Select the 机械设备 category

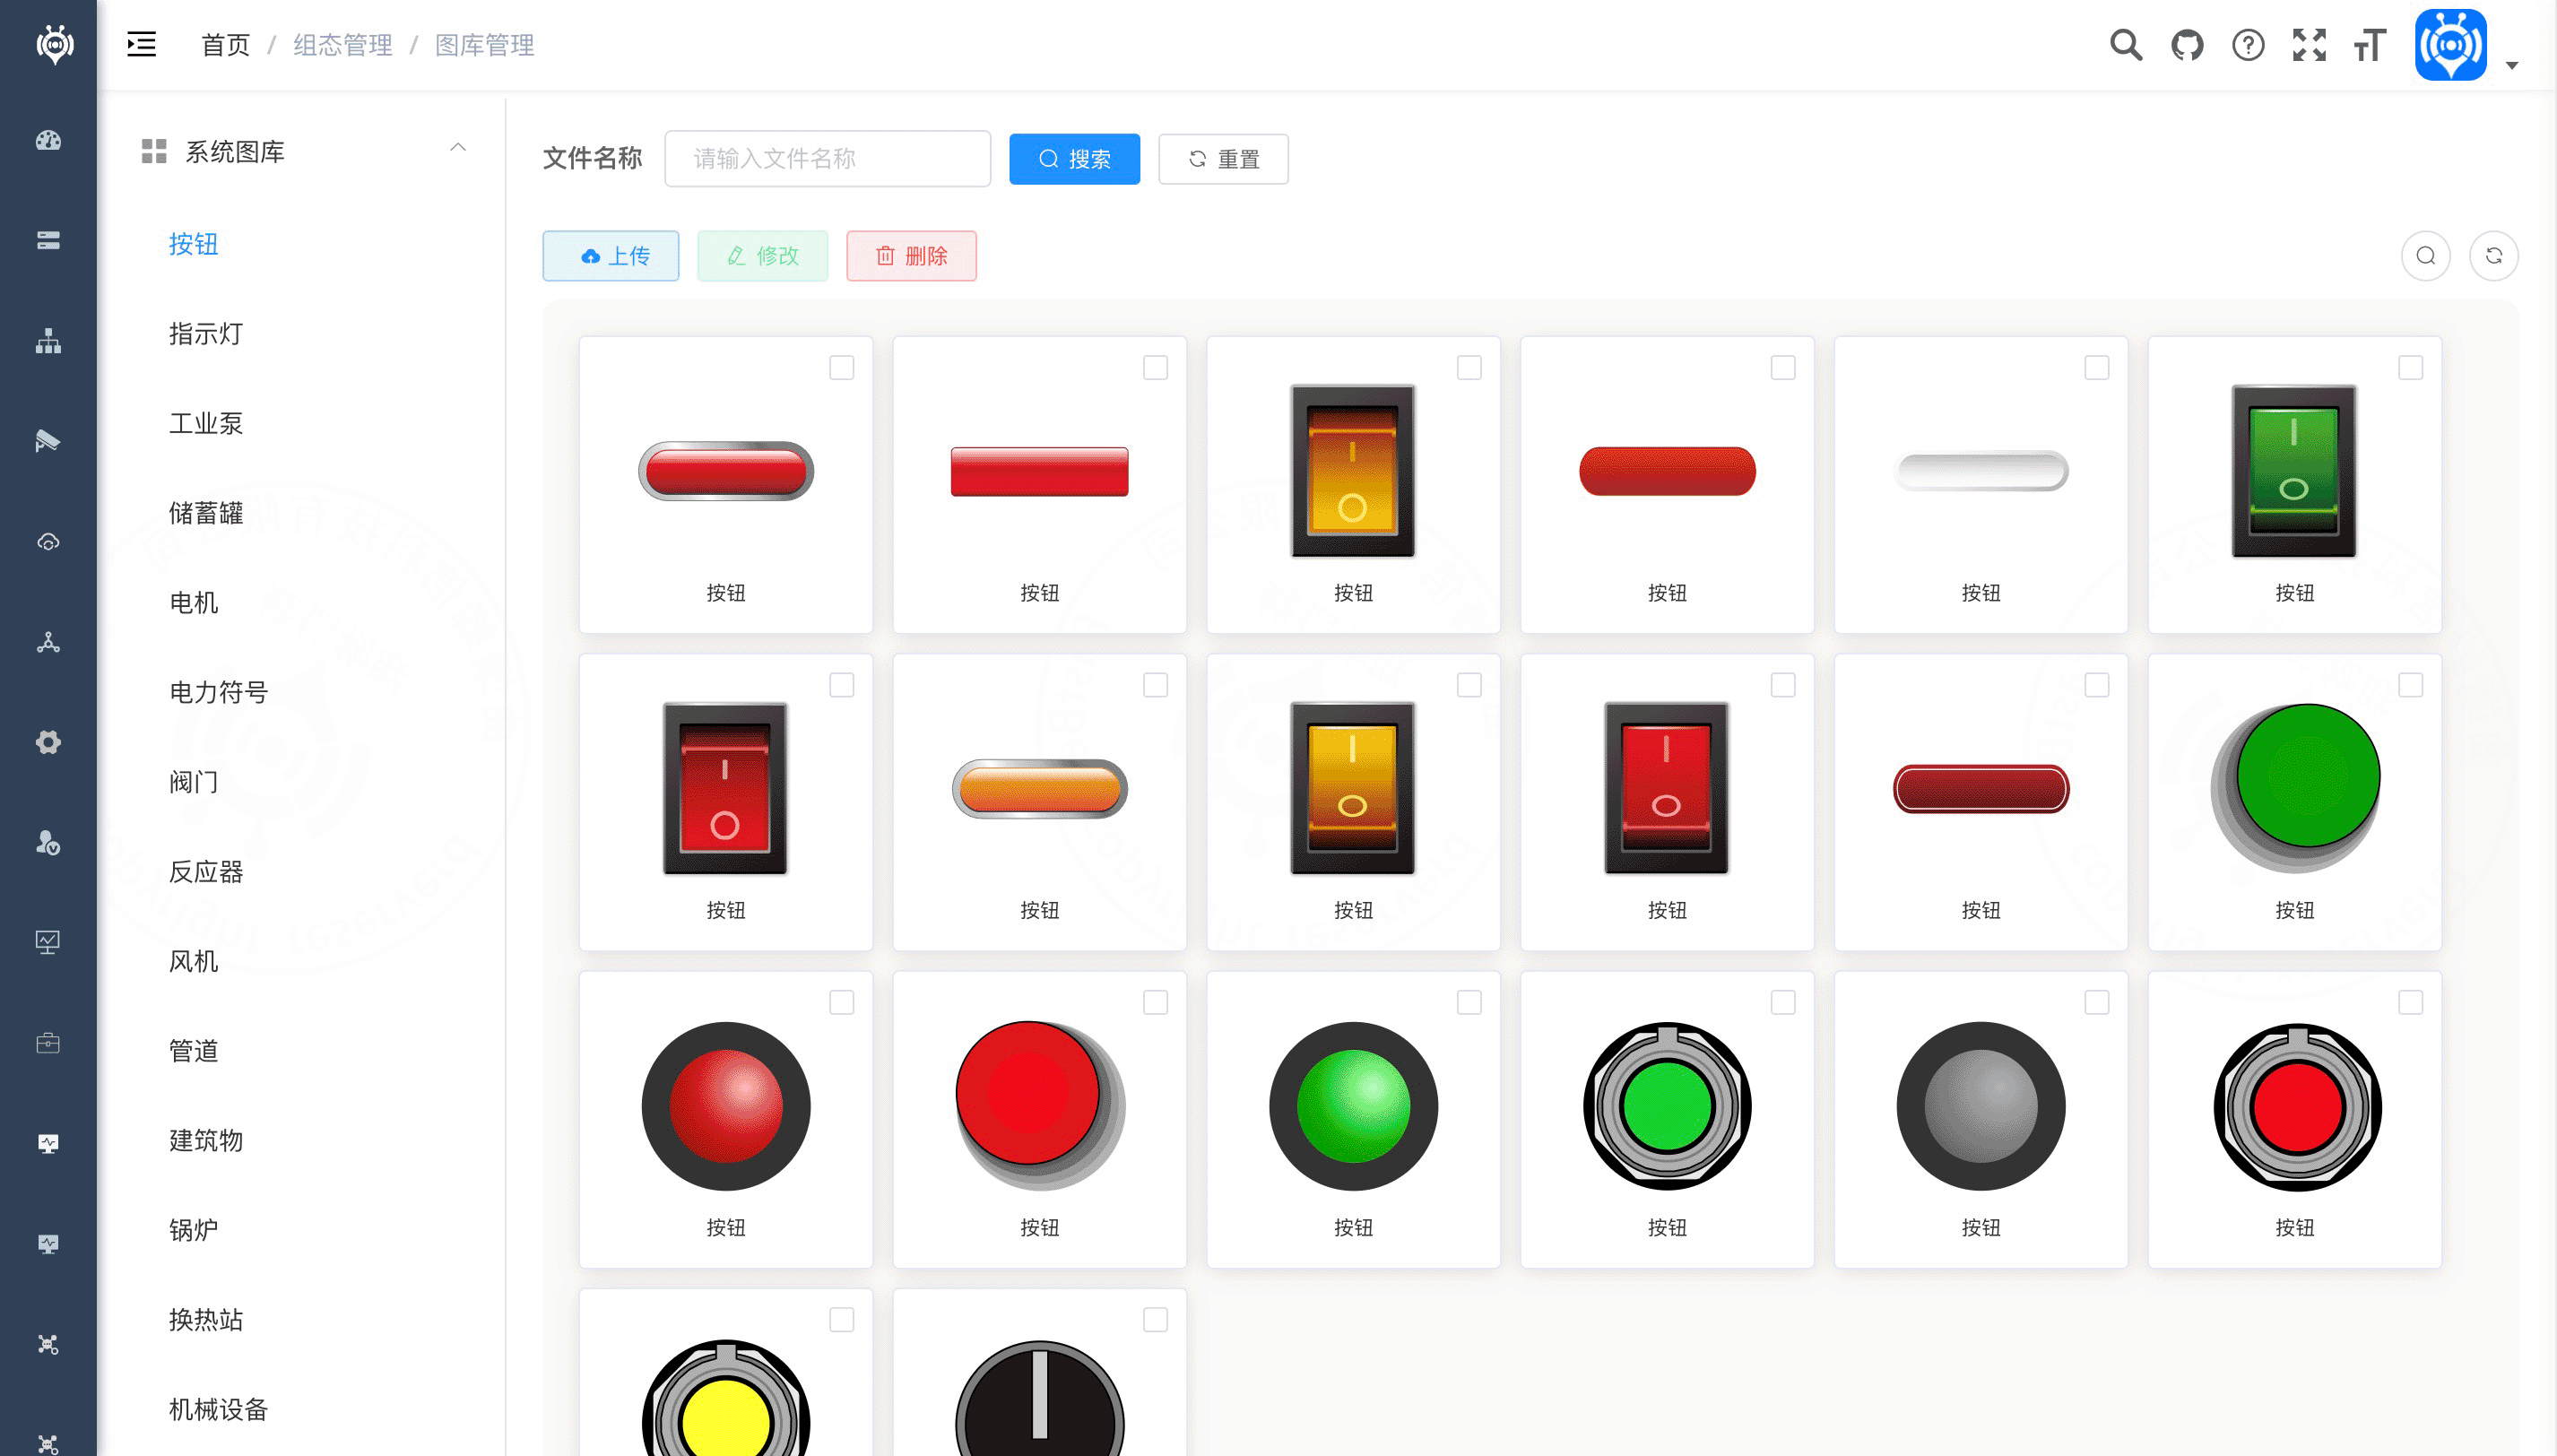(218, 1410)
